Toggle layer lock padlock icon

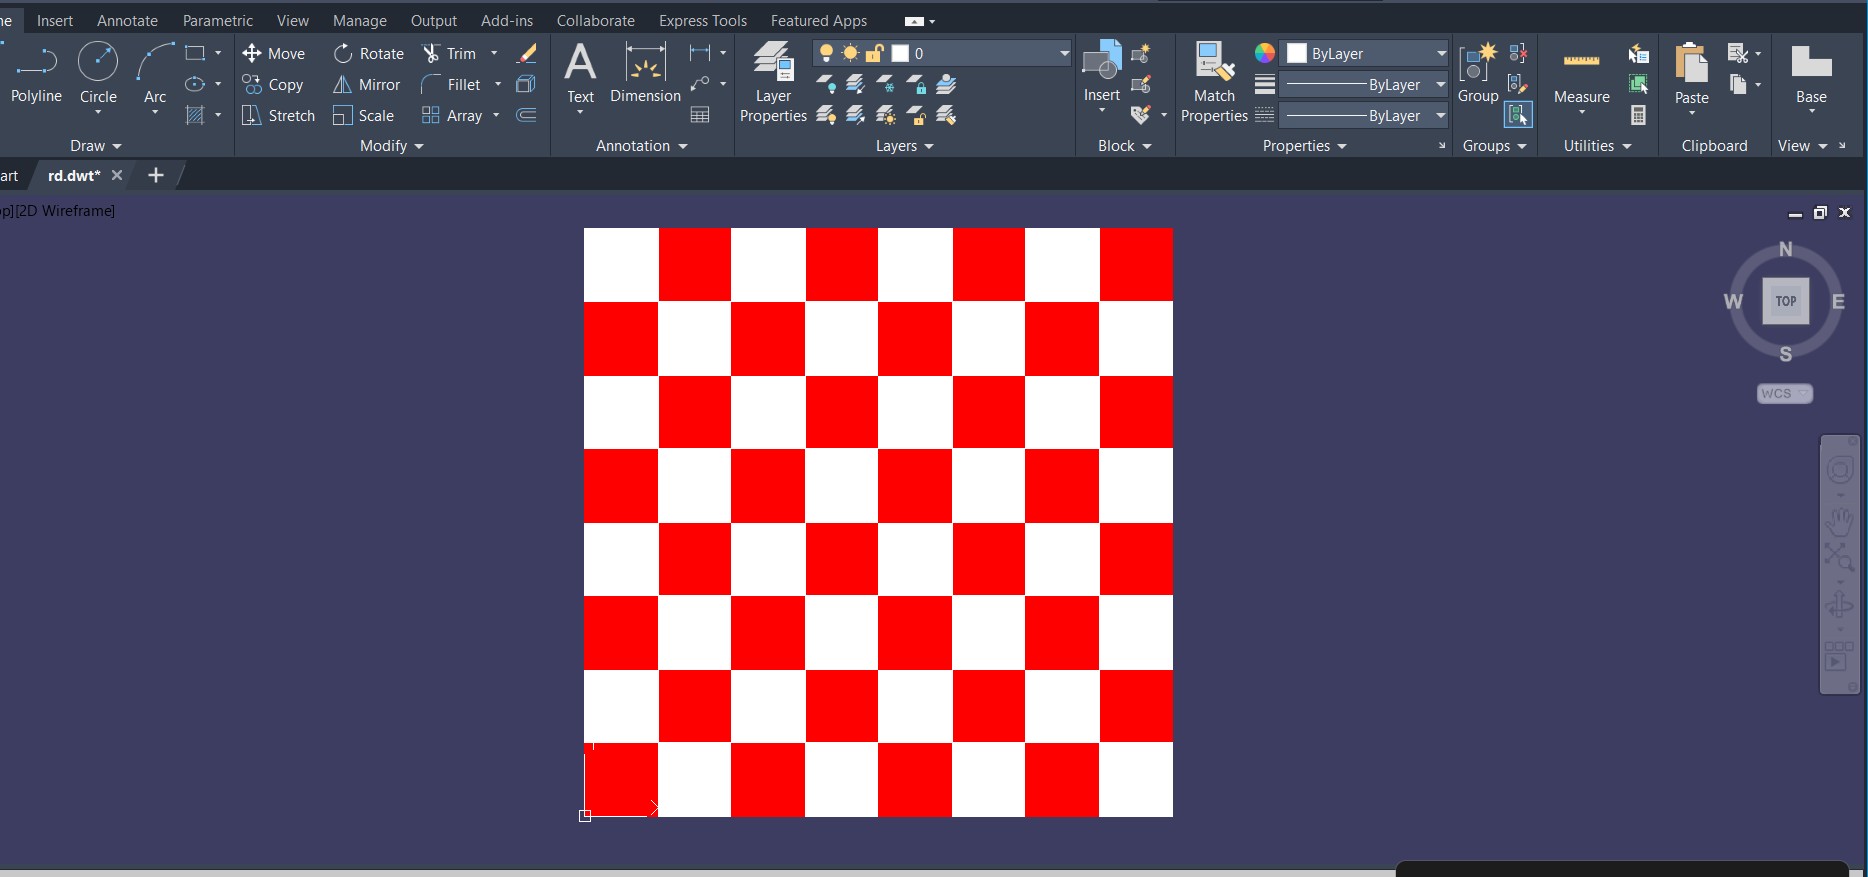click(x=874, y=53)
